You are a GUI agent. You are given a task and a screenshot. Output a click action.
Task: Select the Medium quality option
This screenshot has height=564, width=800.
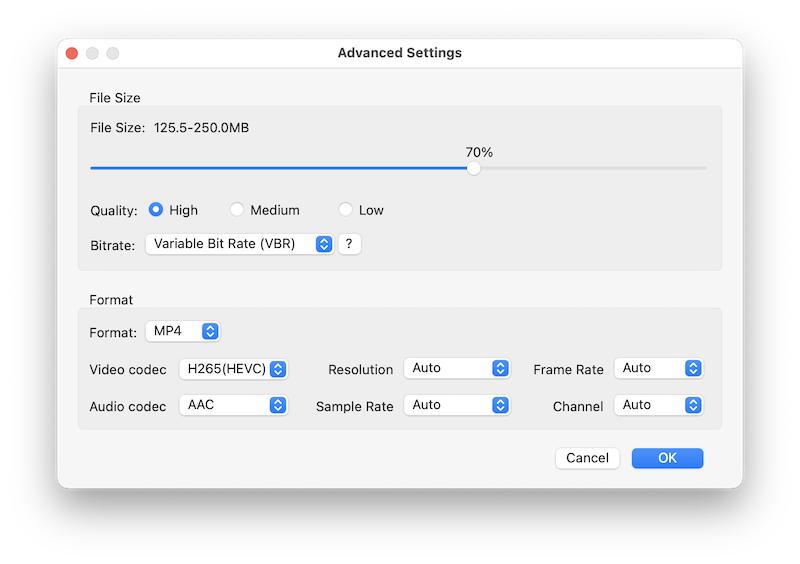point(236,210)
